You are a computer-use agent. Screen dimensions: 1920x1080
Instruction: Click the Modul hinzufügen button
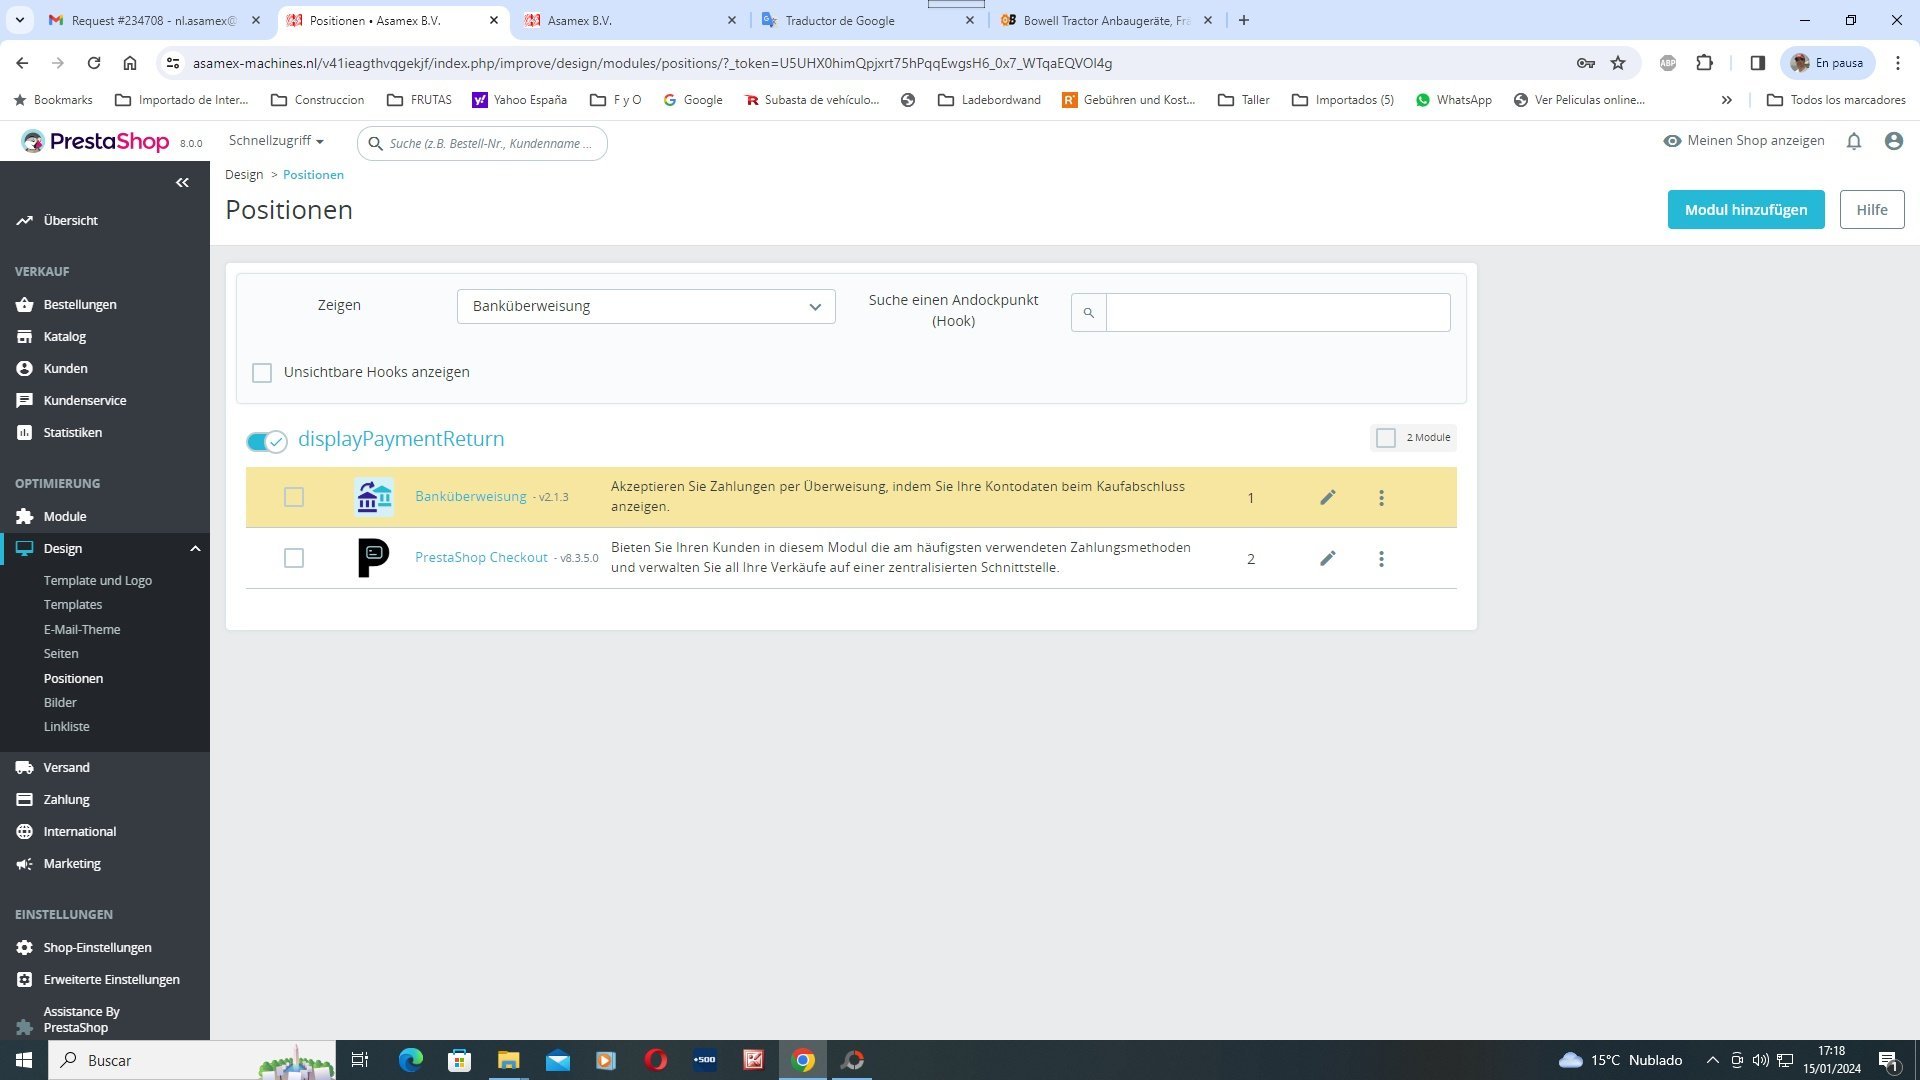click(1745, 209)
